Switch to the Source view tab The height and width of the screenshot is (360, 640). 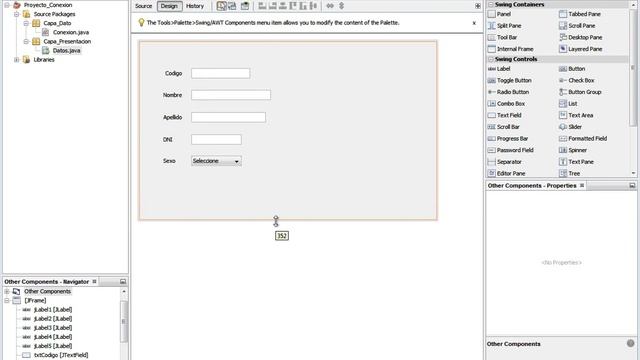pos(143,6)
